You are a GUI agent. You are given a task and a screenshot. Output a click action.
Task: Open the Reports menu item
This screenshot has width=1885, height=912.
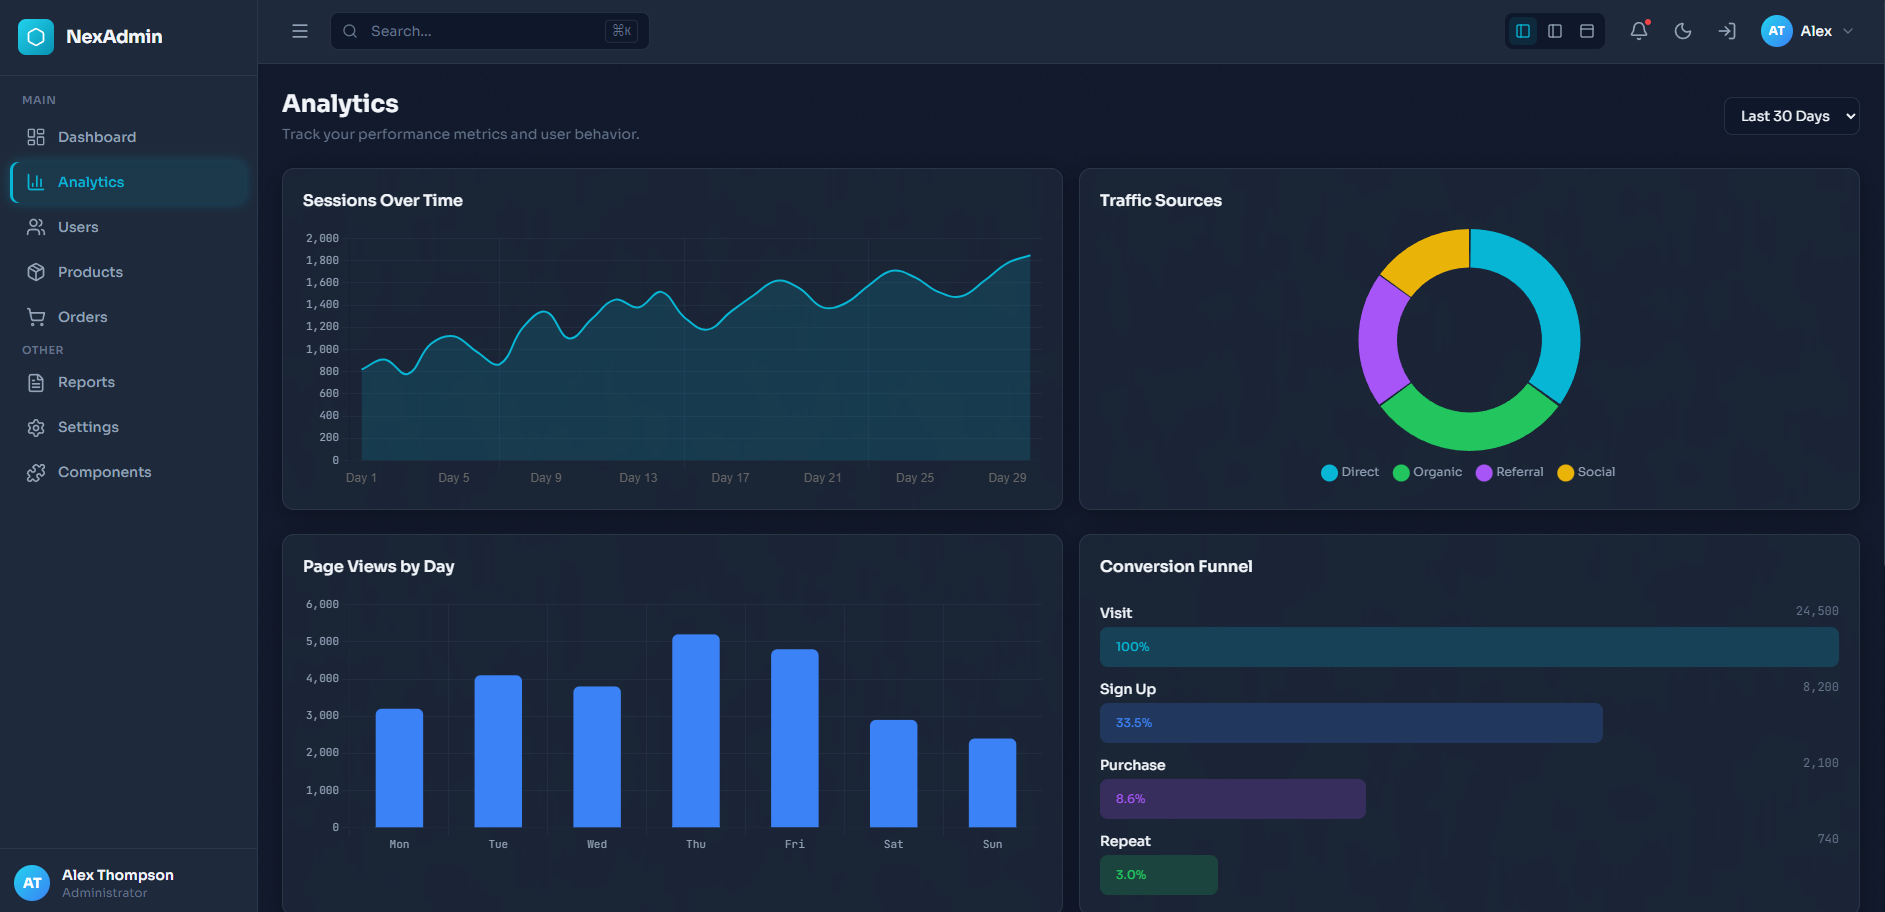86,382
